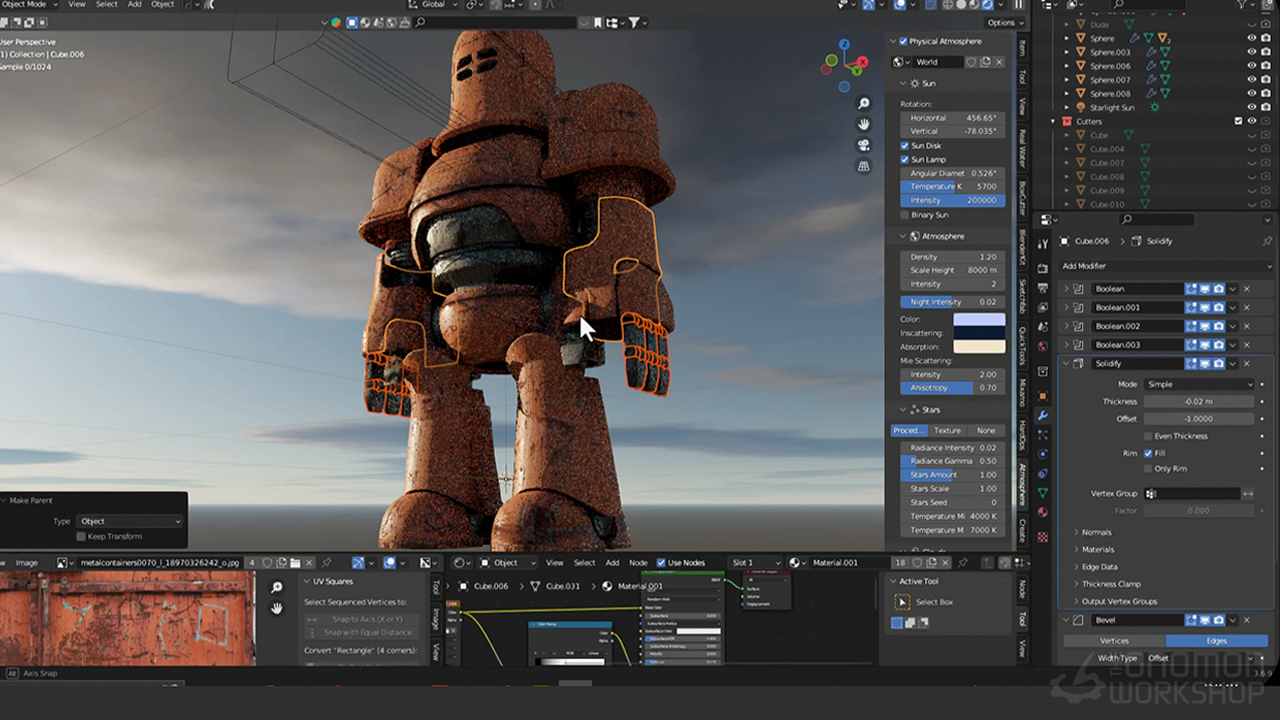Image resolution: width=1280 pixels, height=720 pixels.
Task: Click the zoom magnifier icon in the image editor
Action: pyautogui.click(x=277, y=587)
